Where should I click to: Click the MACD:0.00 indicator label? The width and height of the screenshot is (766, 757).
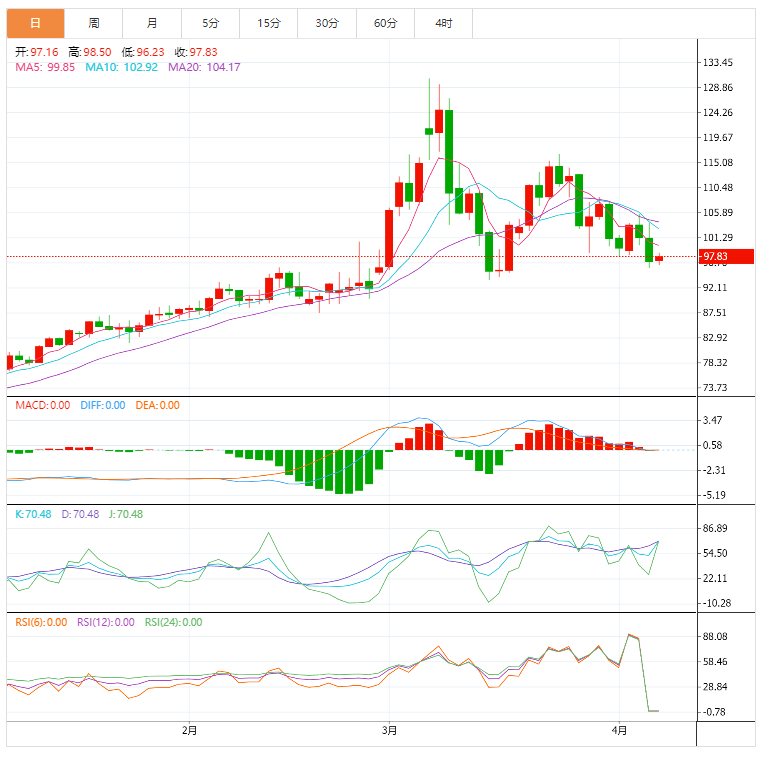[43, 405]
